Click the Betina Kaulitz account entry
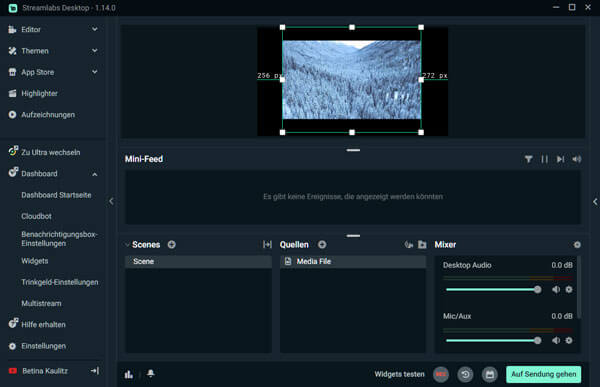This screenshot has width=600, height=387. (45, 371)
